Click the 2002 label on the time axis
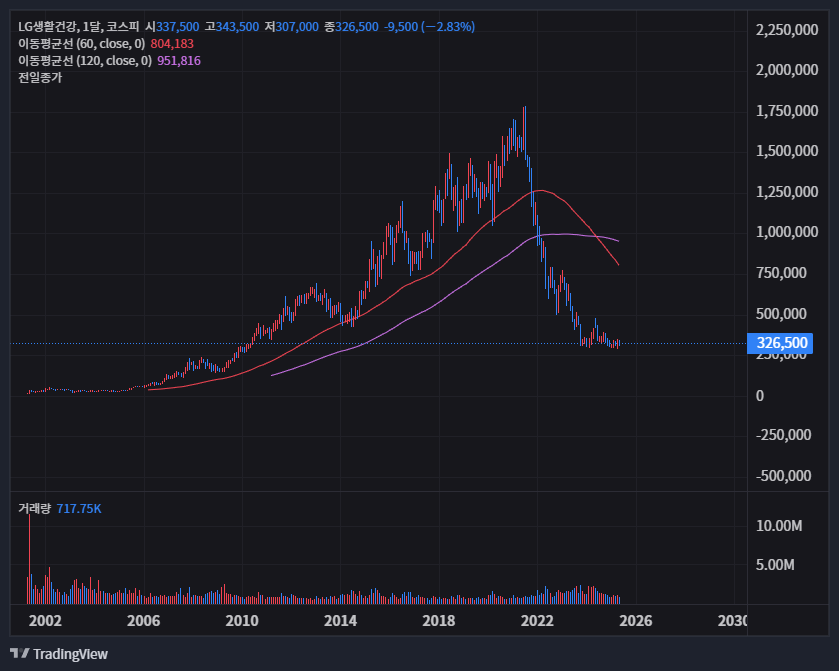 pos(45,621)
